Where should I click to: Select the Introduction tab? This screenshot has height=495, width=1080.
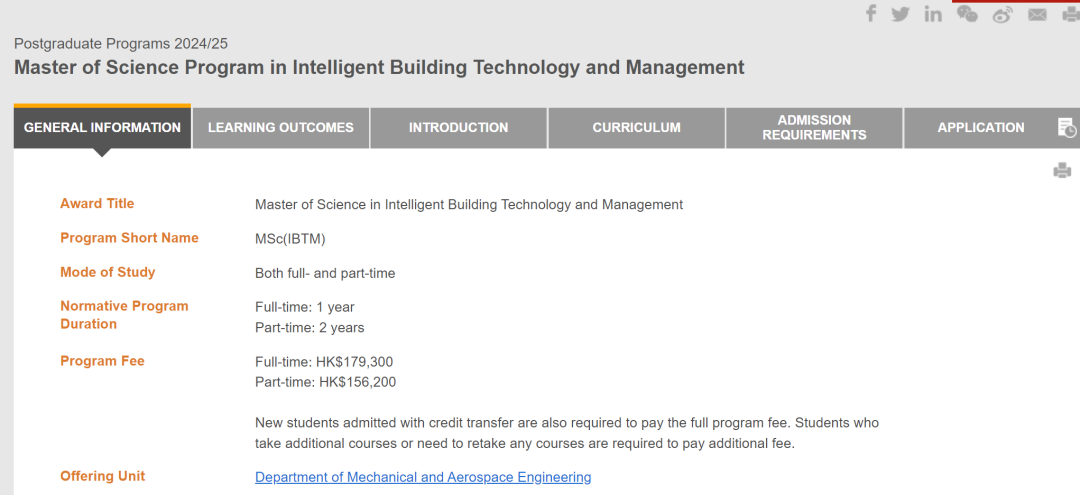point(458,128)
